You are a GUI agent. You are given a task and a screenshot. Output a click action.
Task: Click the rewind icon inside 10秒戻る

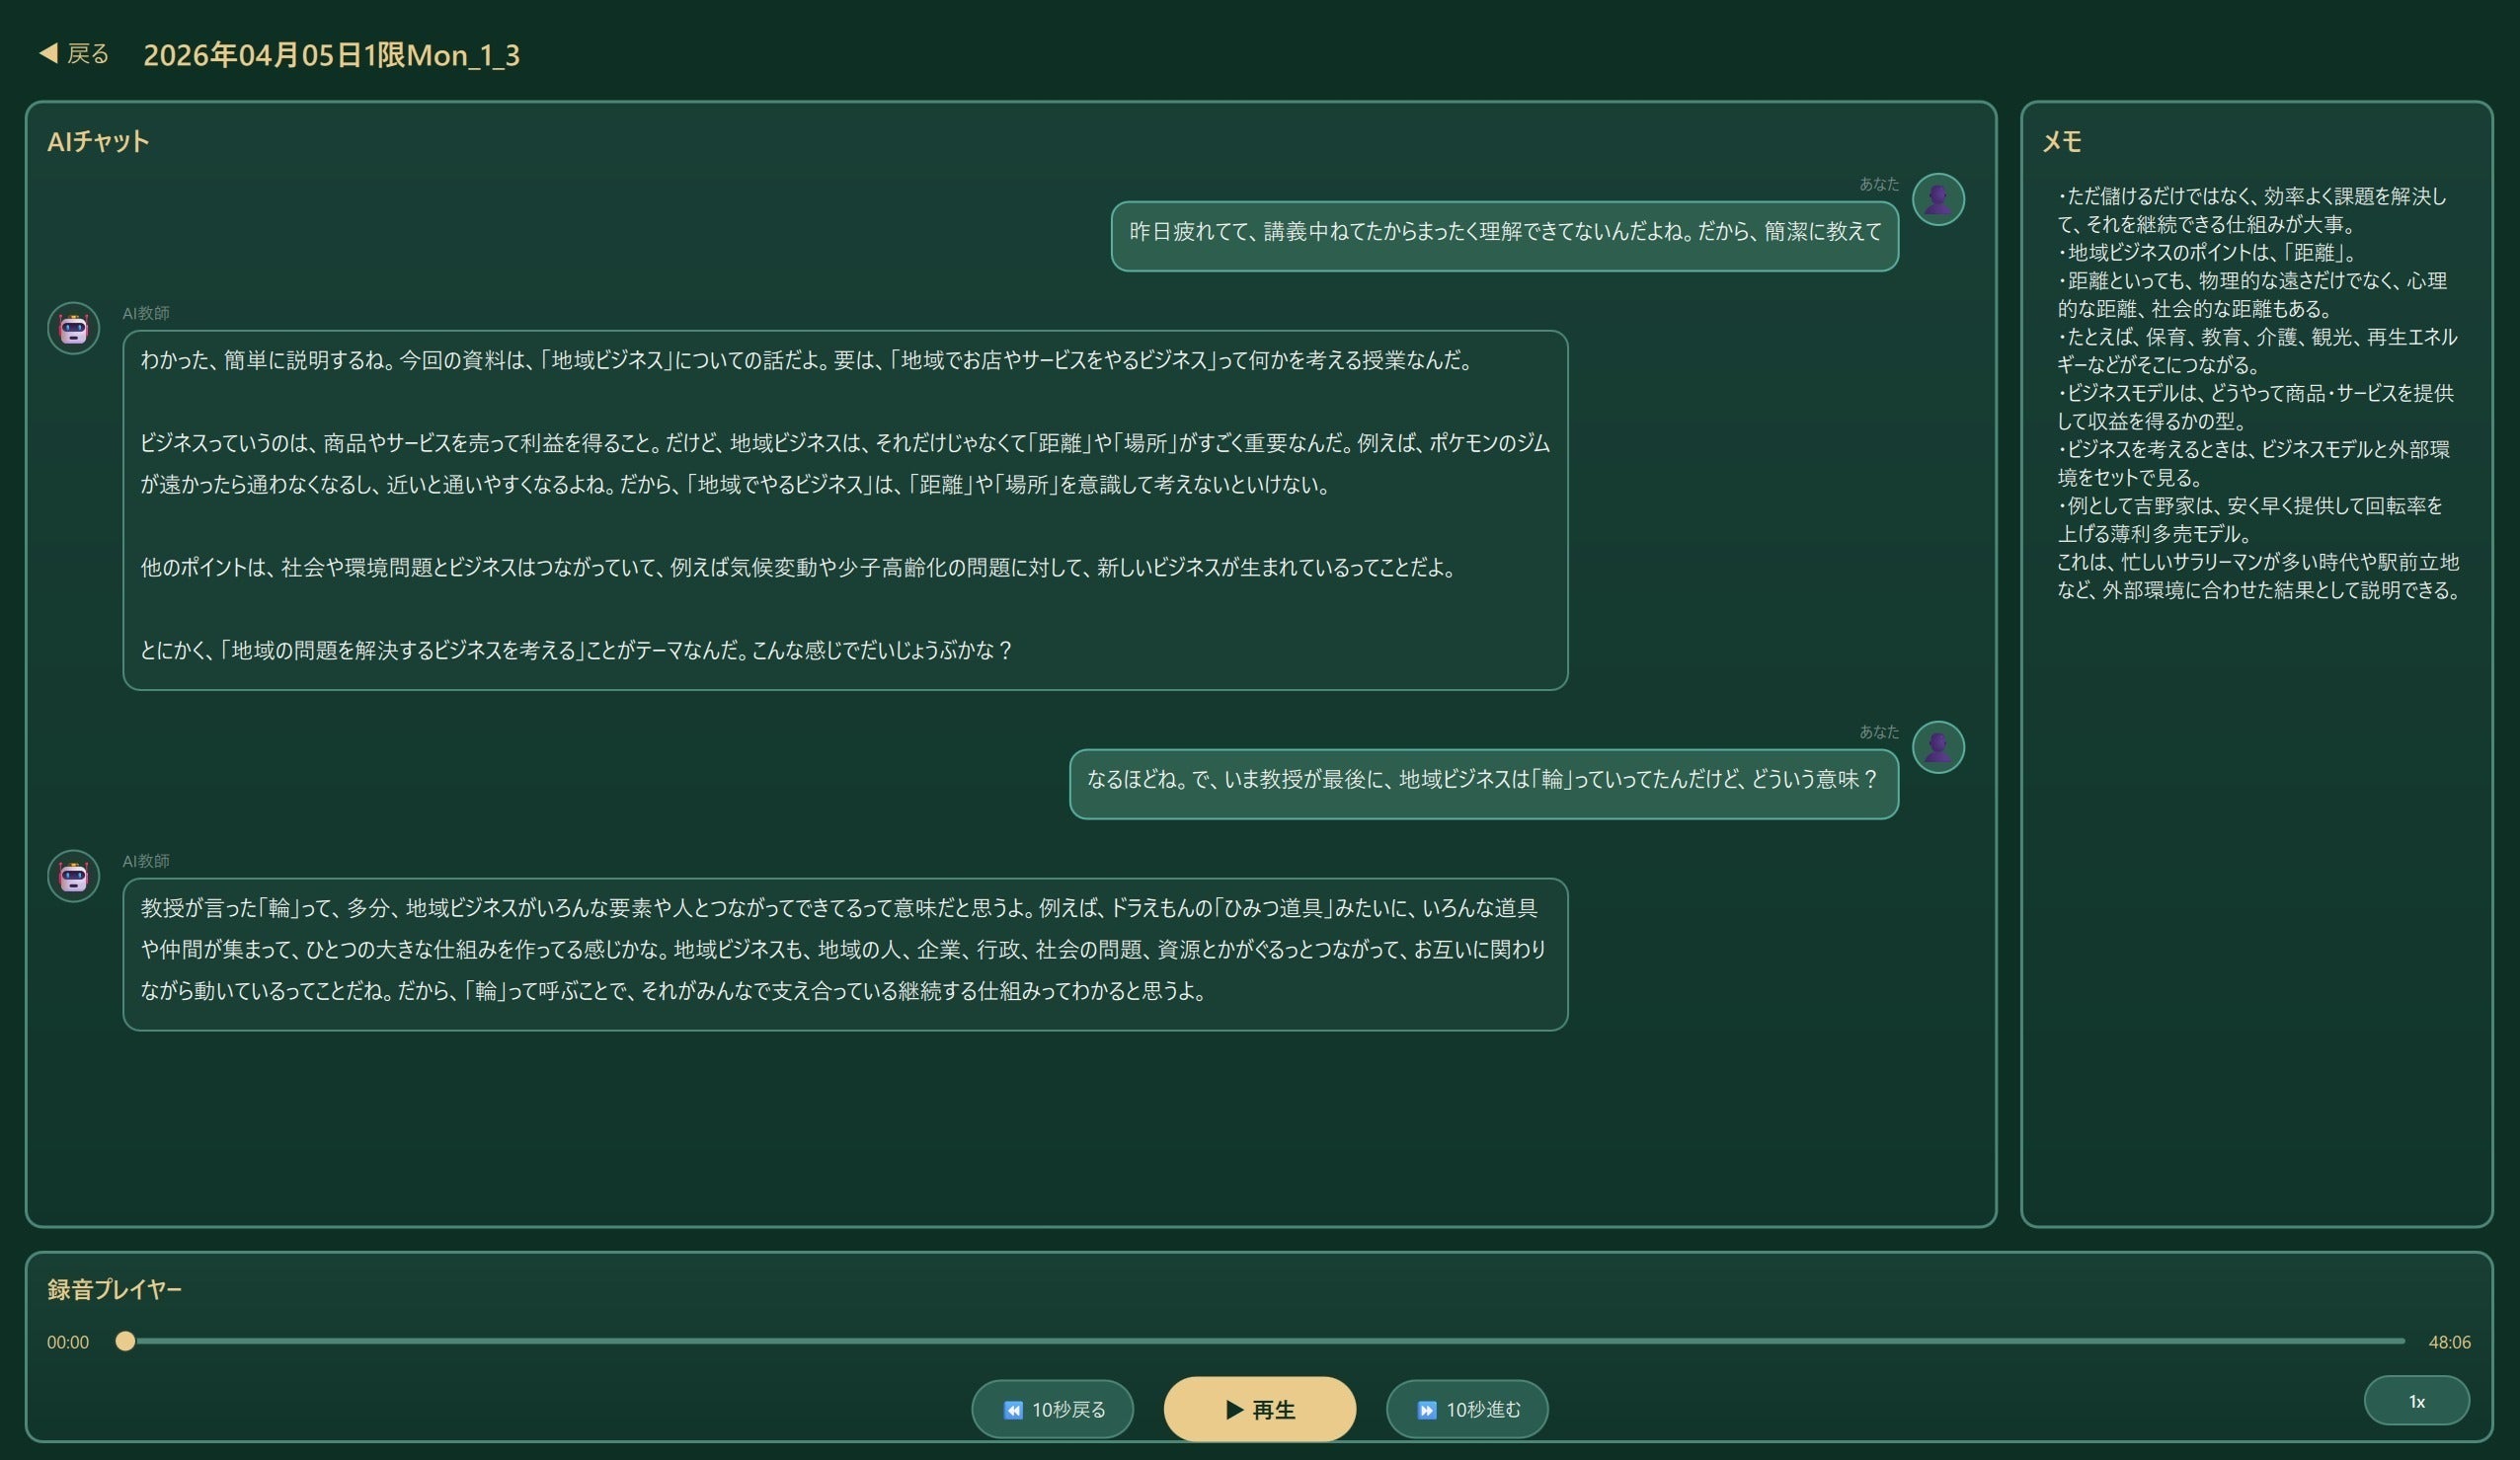[x=1013, y=1410]
